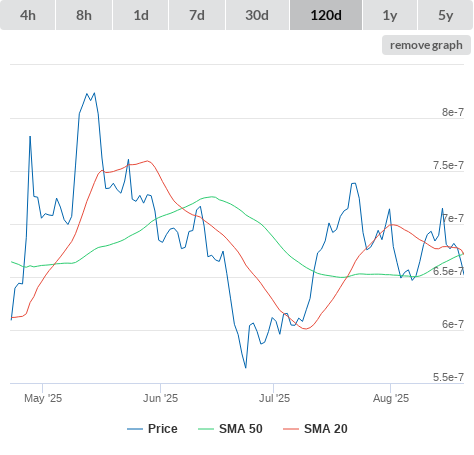Switch to the 5y range tab

[x=446, y=15]
